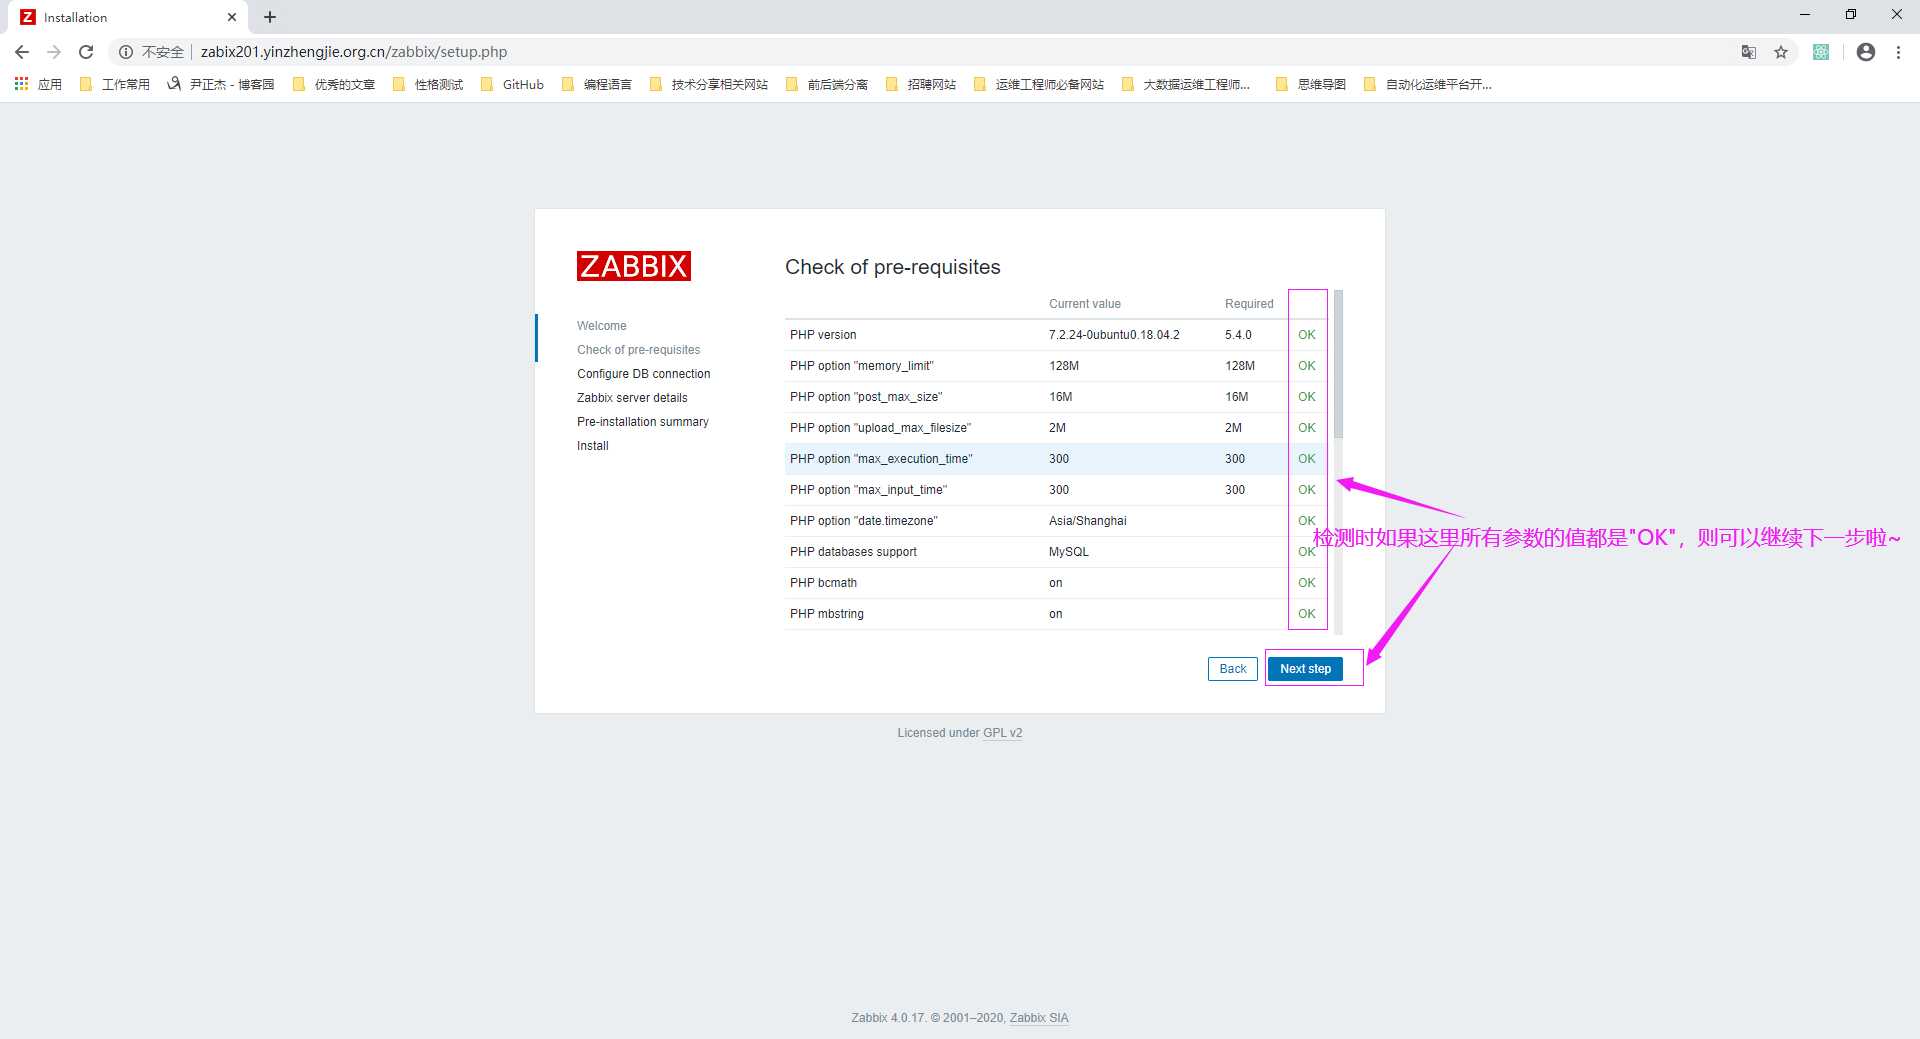This screenshot has width=1920, height=1039.
Task: Click the PHP bcmath row
Action: coord(1057,583)
